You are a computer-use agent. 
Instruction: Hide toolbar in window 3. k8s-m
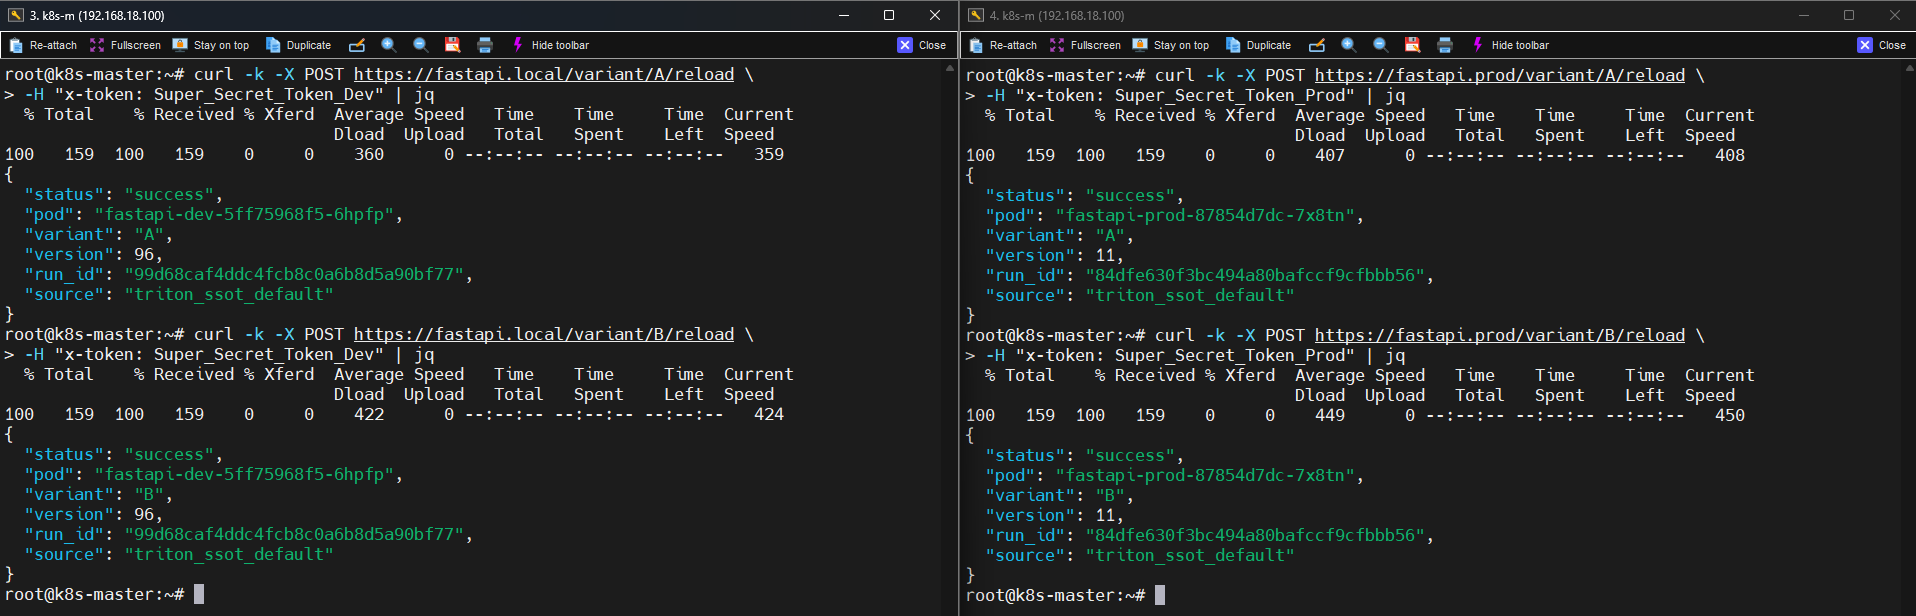coord(550,45)
